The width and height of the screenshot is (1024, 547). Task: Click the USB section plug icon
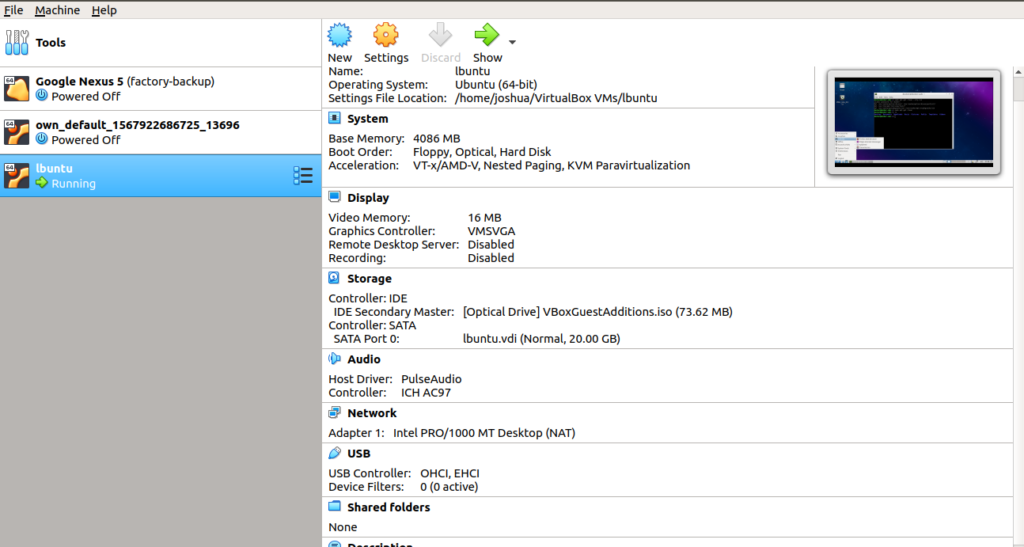[334, 453]
